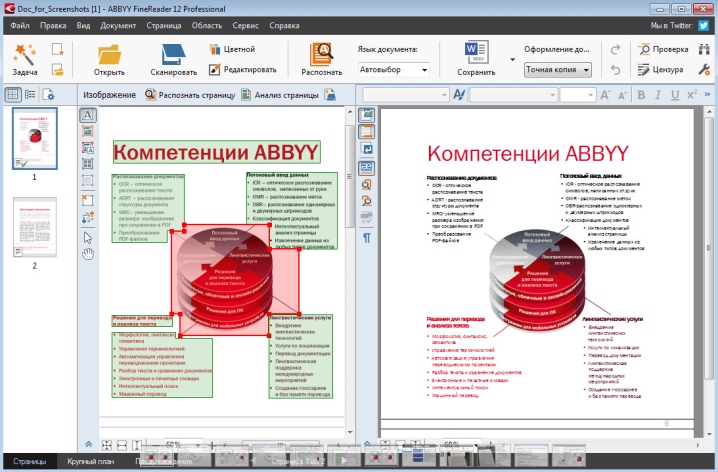The width and height of the screenshot is (718, 472).
Task: Open Точная копия layout dropdown
Action: [557, 70]
